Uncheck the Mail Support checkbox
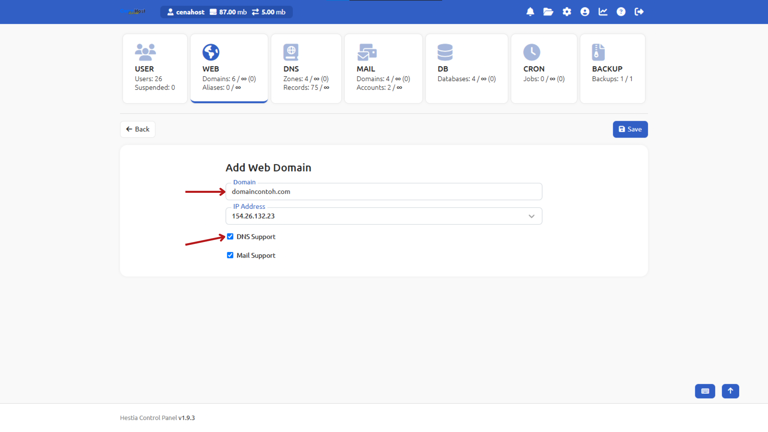The image size is (768, 432). pos(230,255)
